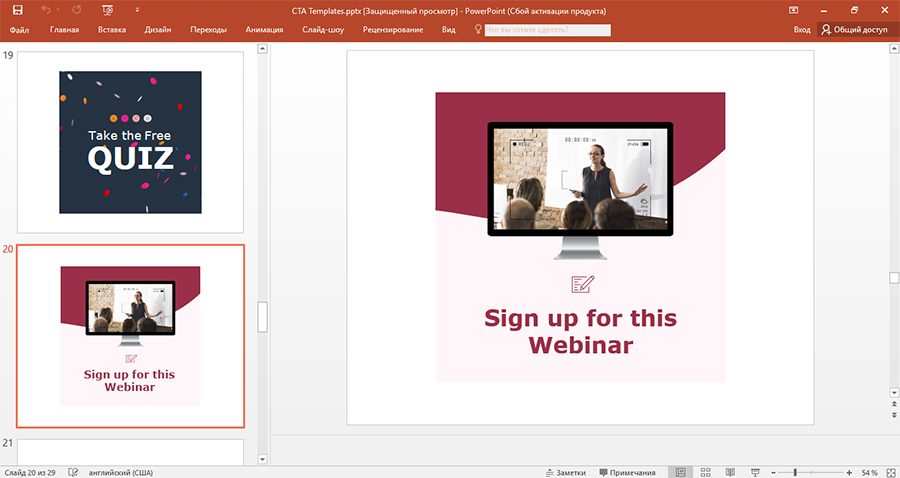Click the Вход sign-in link
This screenshot has height=478, width=900.
[x=802, y=30]
